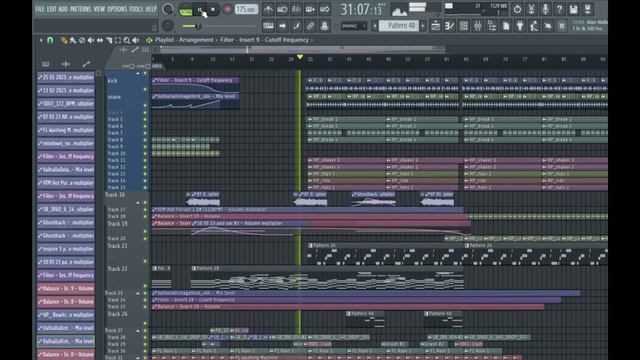Open the VIEW menu

click(x=99, y=9)
